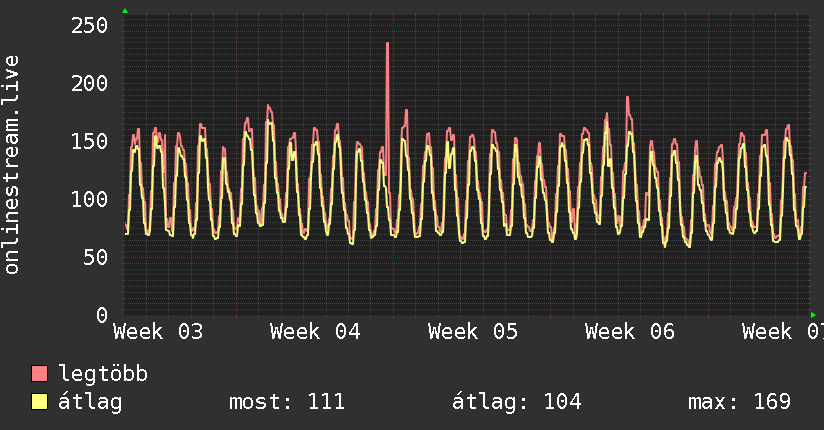The height and width of the screenshot is (430, 824).
Task: Click the onlinestream.live vertical axis title
Action: (x=12, y=165)
